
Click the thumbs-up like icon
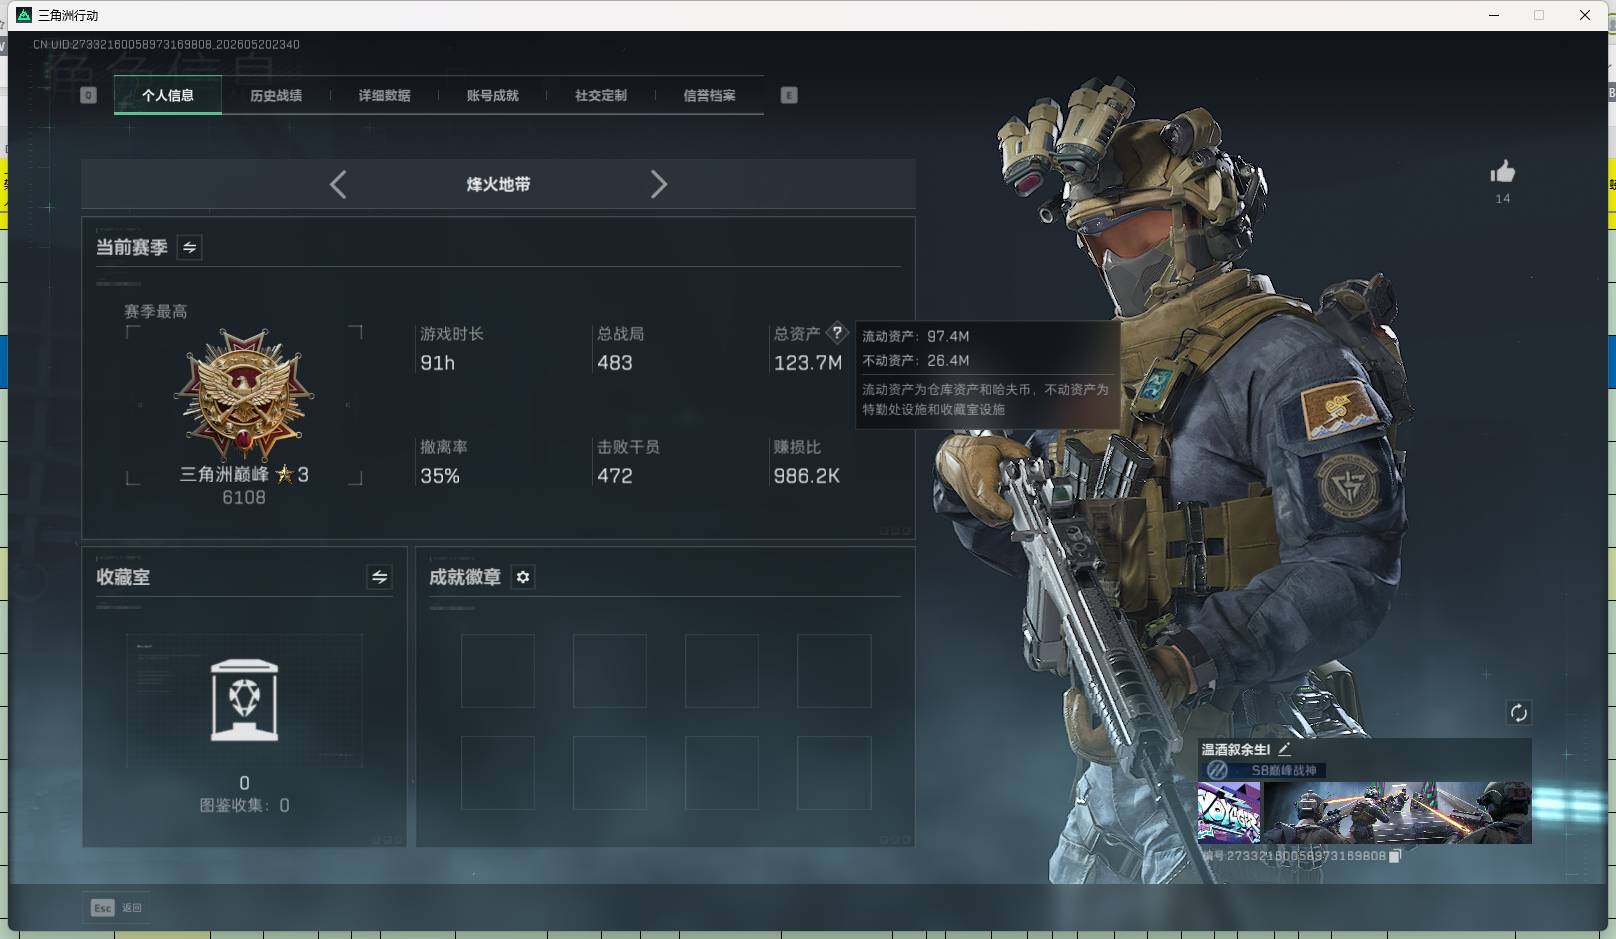[1502, 172]
